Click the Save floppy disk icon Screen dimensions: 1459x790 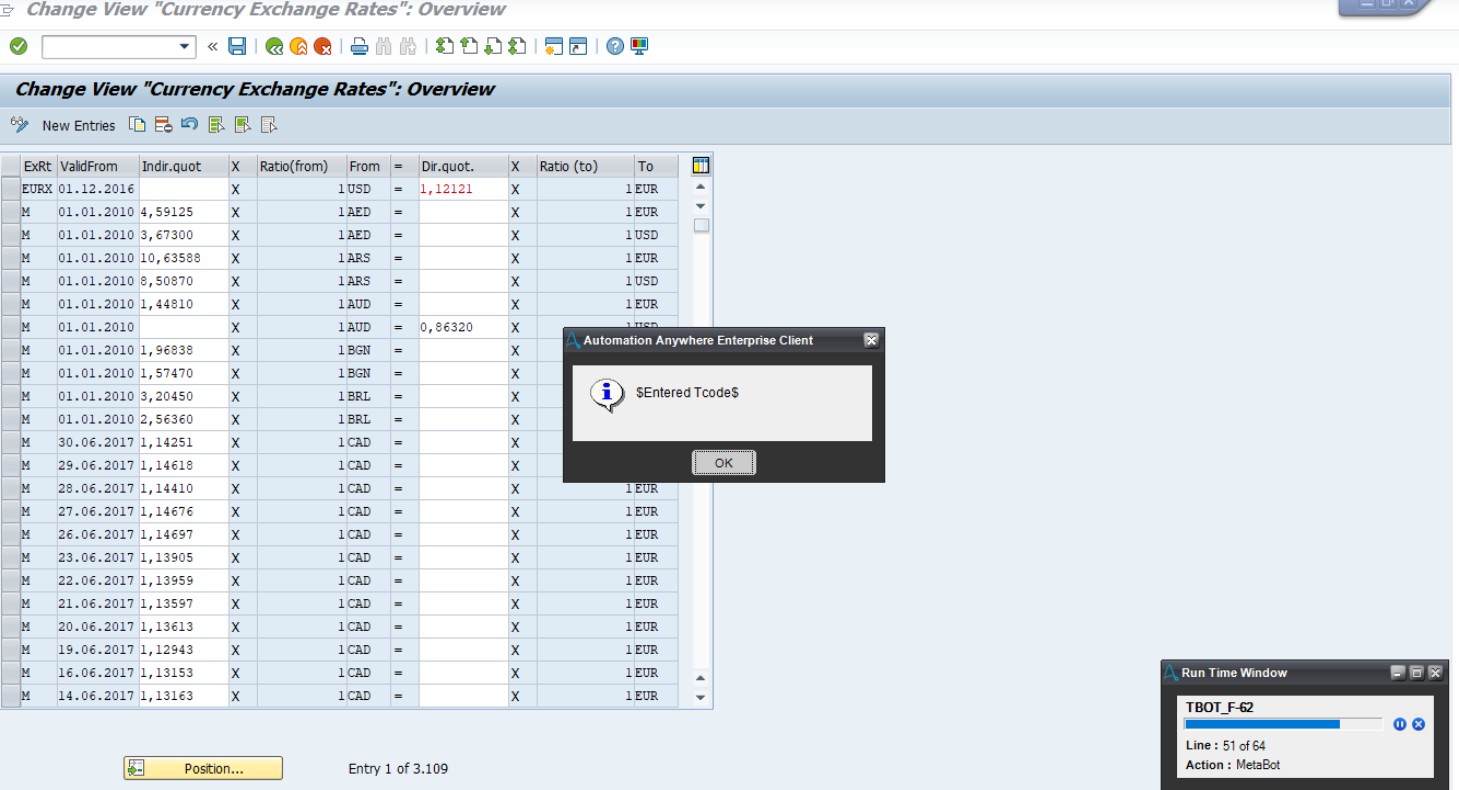pos(237,46)
